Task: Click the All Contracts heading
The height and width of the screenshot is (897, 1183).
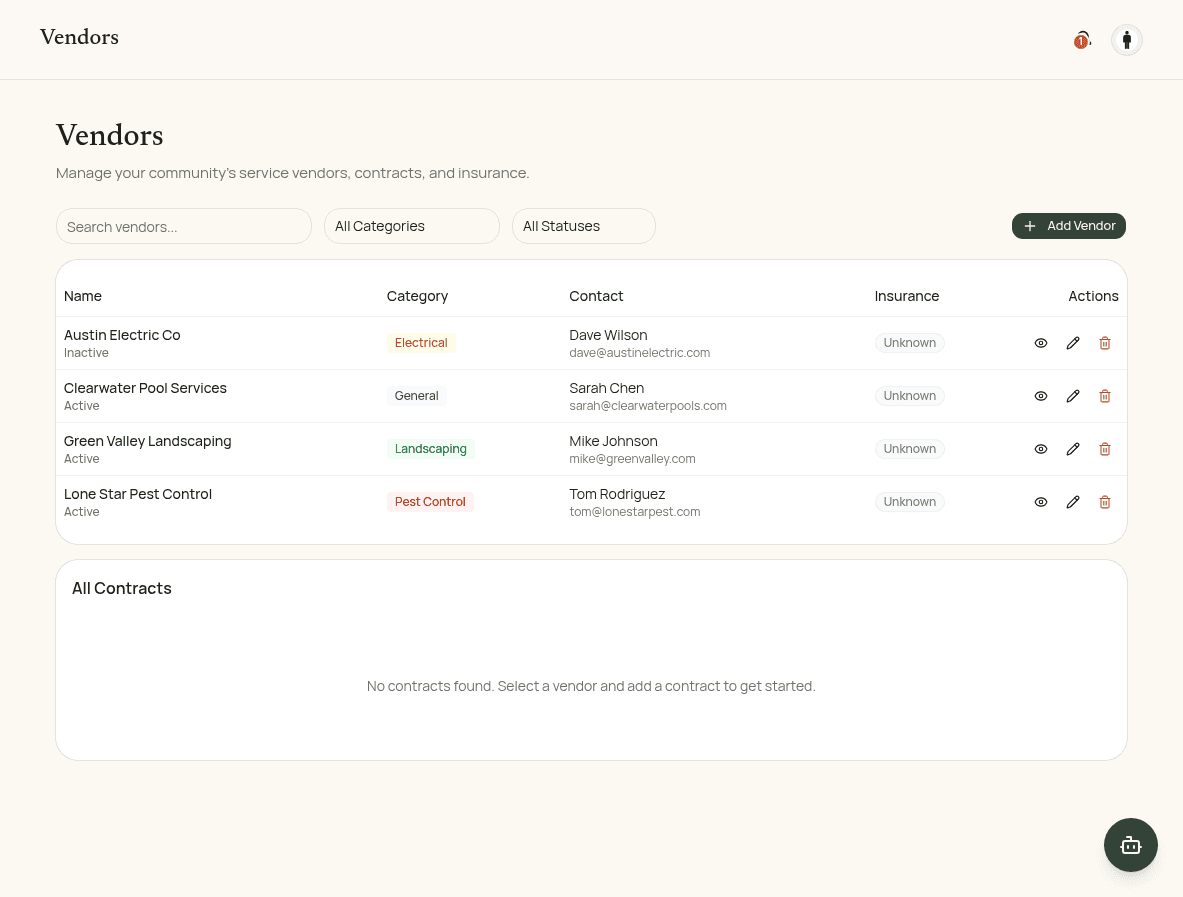Action: click(121, 588)
